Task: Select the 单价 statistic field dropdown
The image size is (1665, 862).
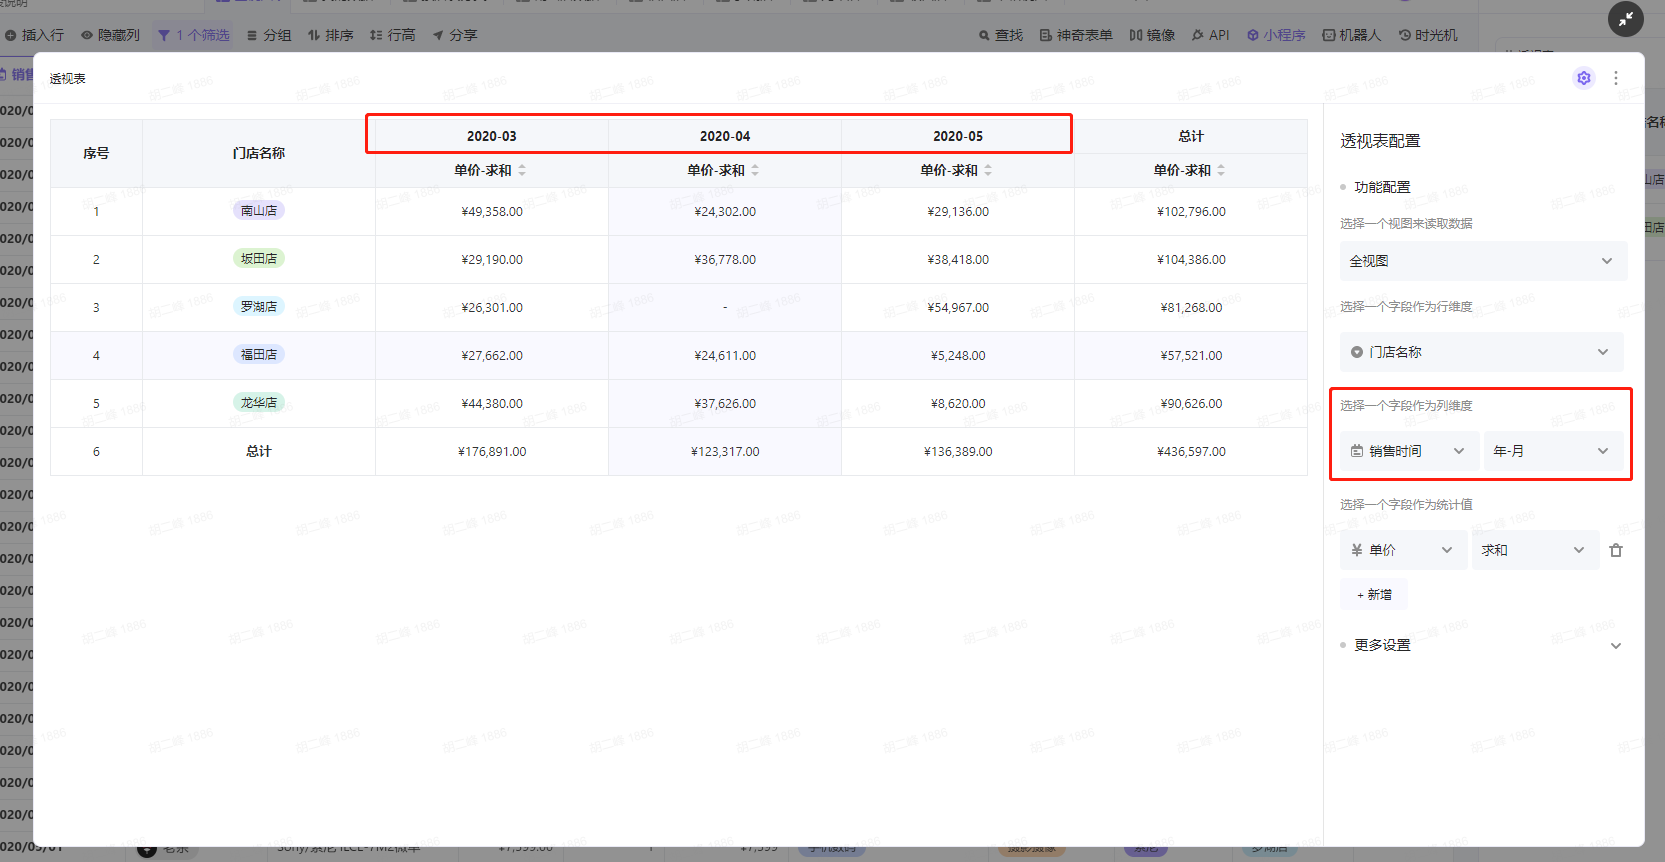Action: click(1402, 550)
